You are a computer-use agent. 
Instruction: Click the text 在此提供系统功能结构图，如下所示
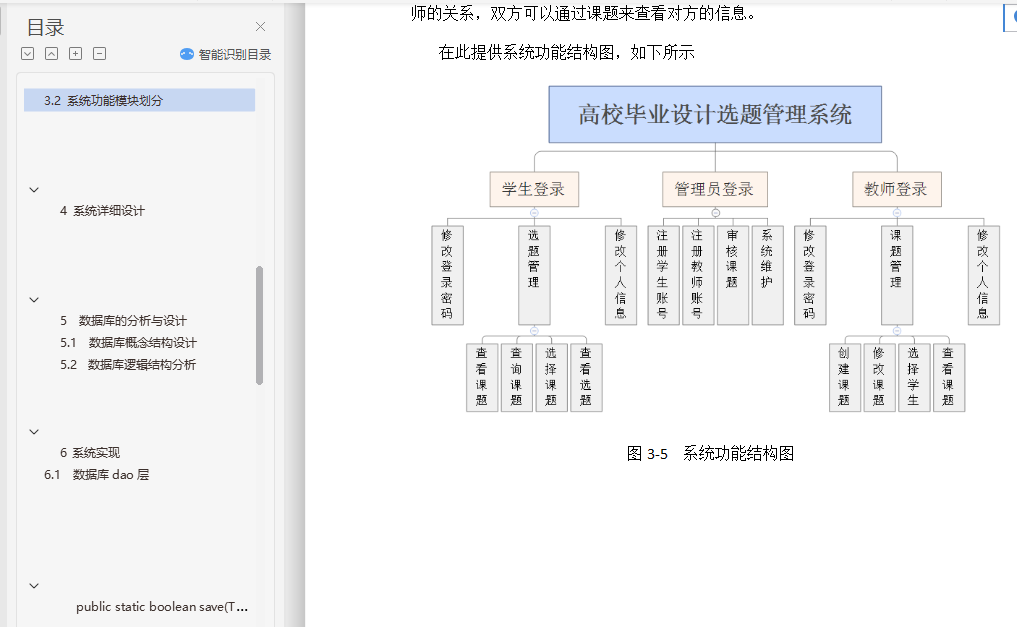pos(566,53)
